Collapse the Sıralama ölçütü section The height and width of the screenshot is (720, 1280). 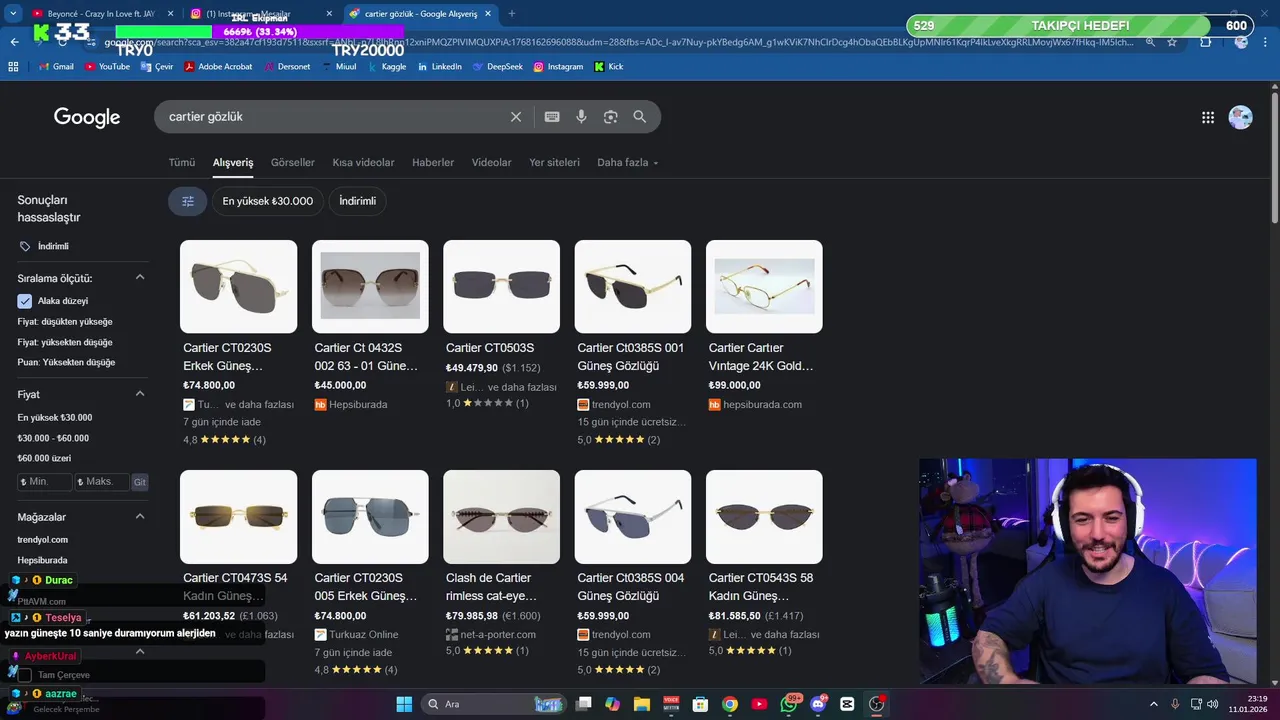[140, 277]
